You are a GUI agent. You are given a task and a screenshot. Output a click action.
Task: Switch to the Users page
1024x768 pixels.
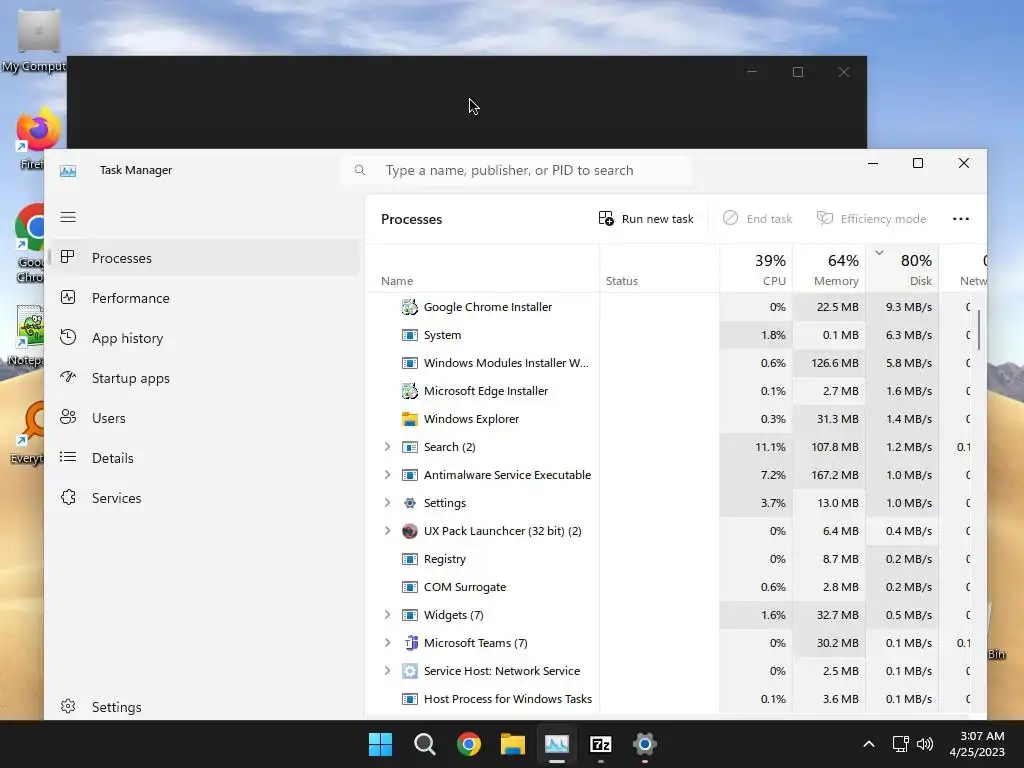tap(204, 418)
